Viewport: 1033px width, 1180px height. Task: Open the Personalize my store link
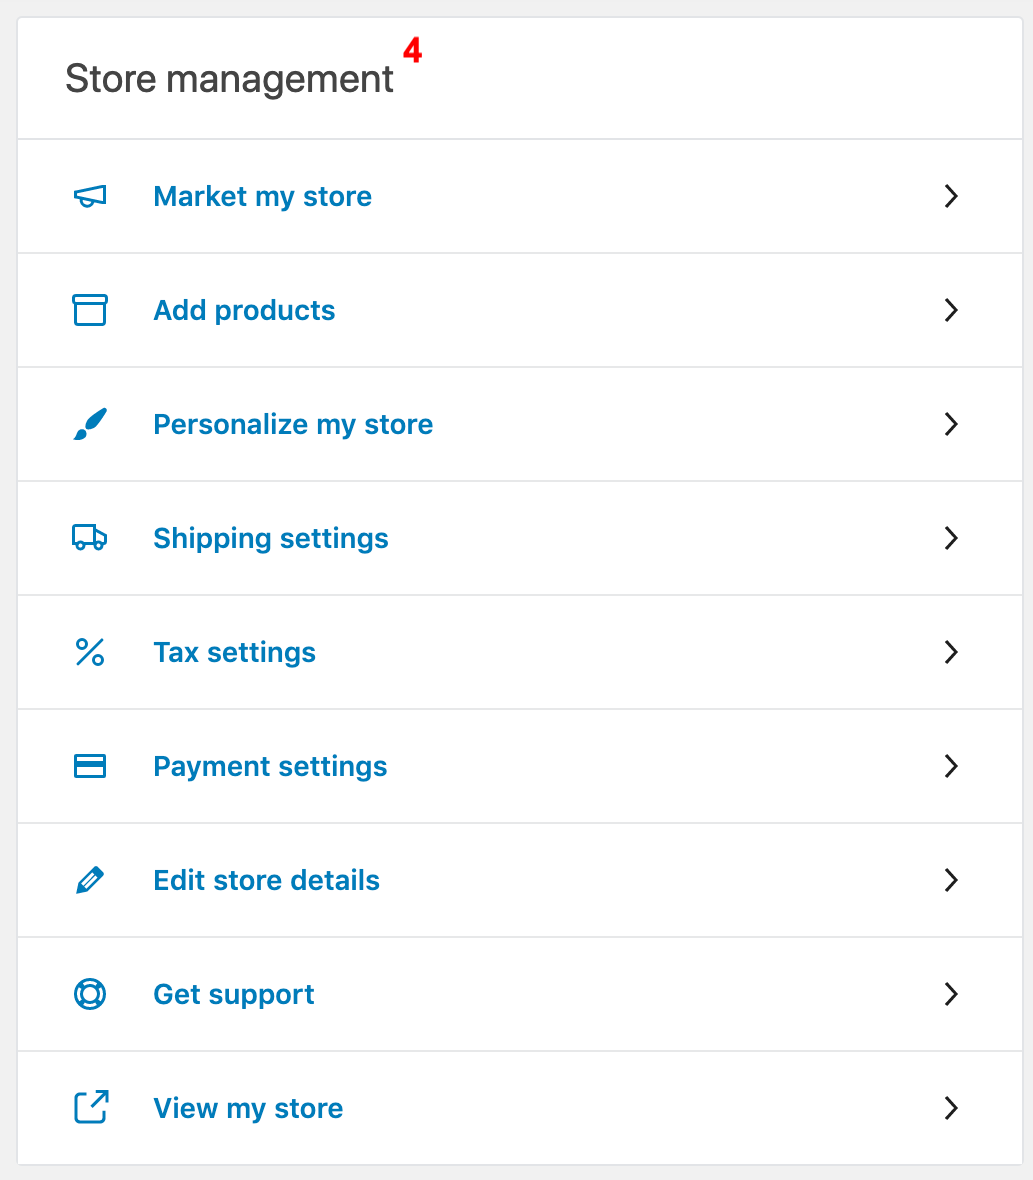(293, 424)
